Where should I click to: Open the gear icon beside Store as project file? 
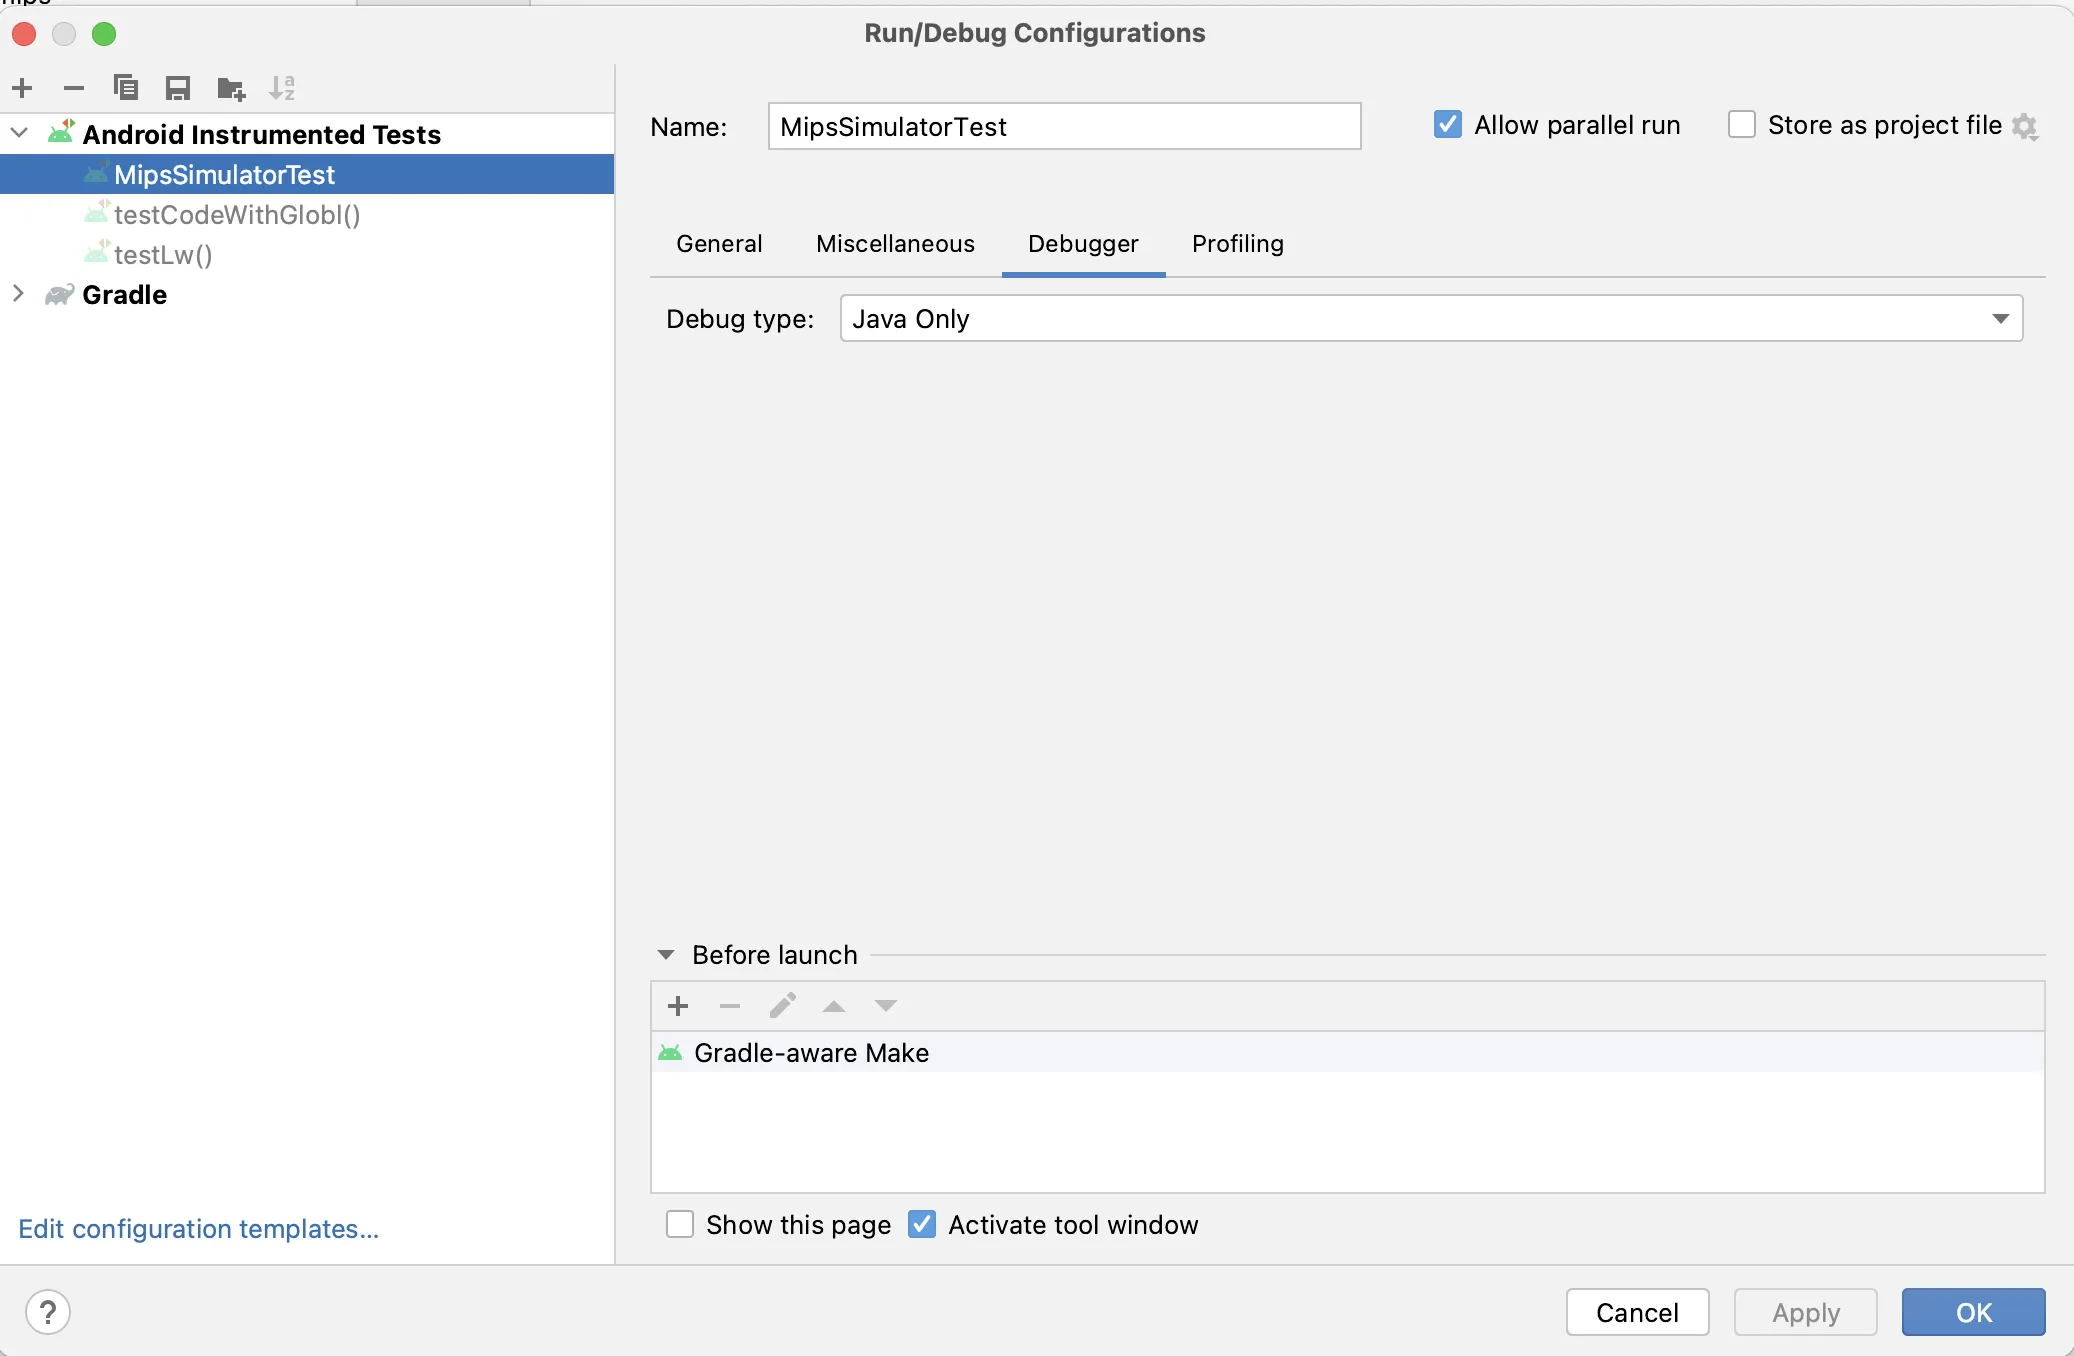2025,127
